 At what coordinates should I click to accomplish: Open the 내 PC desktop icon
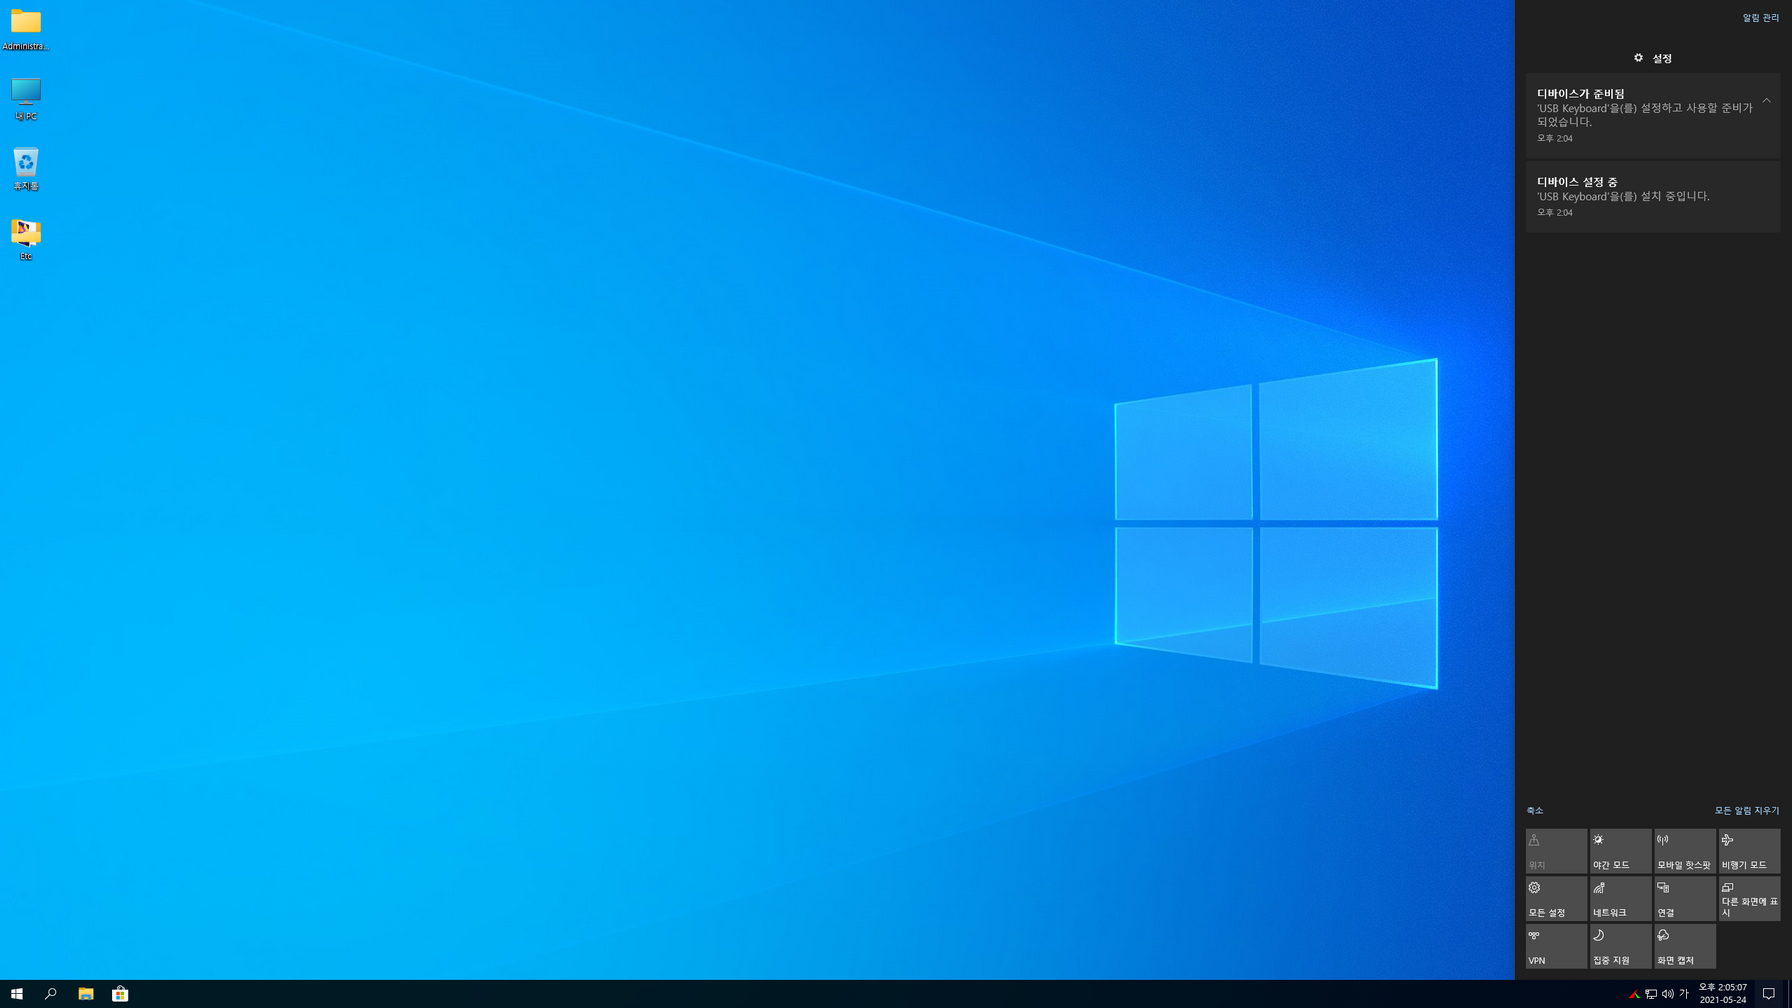(x=26, y=99)
